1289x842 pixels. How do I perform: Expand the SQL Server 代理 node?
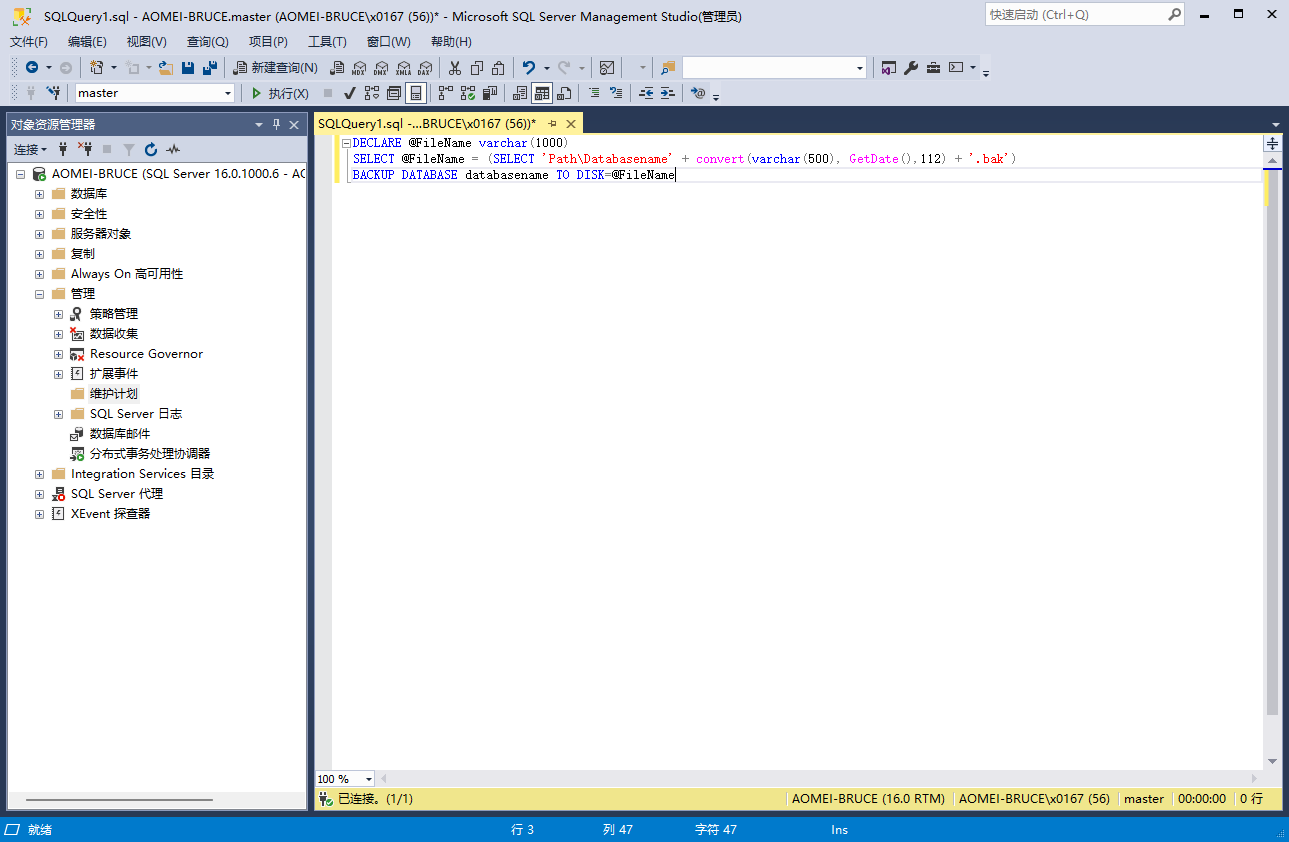[39, 494]
